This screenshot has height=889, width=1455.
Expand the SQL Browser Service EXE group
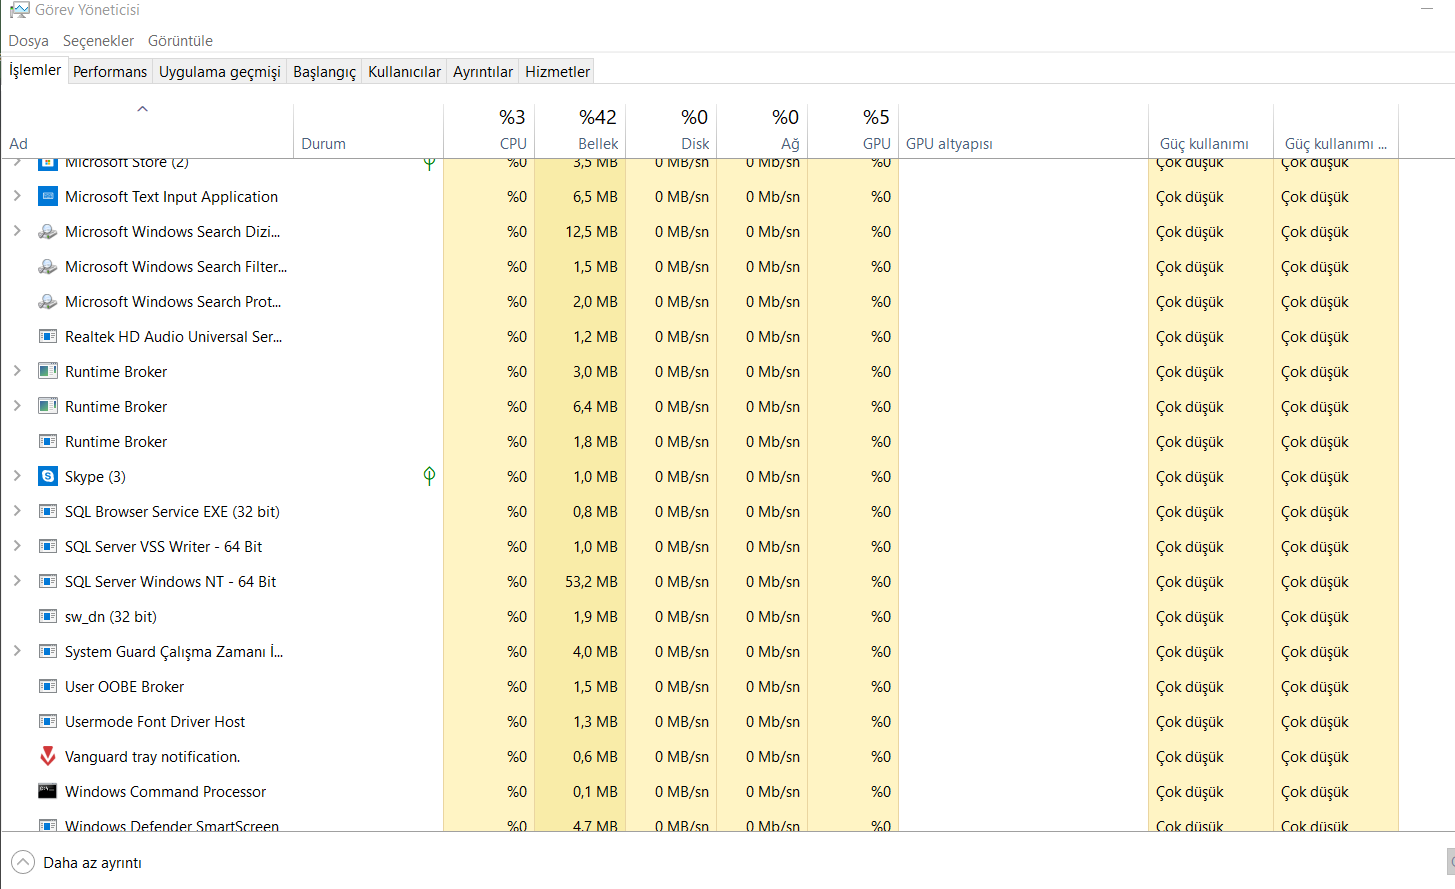tap(17, 512)
